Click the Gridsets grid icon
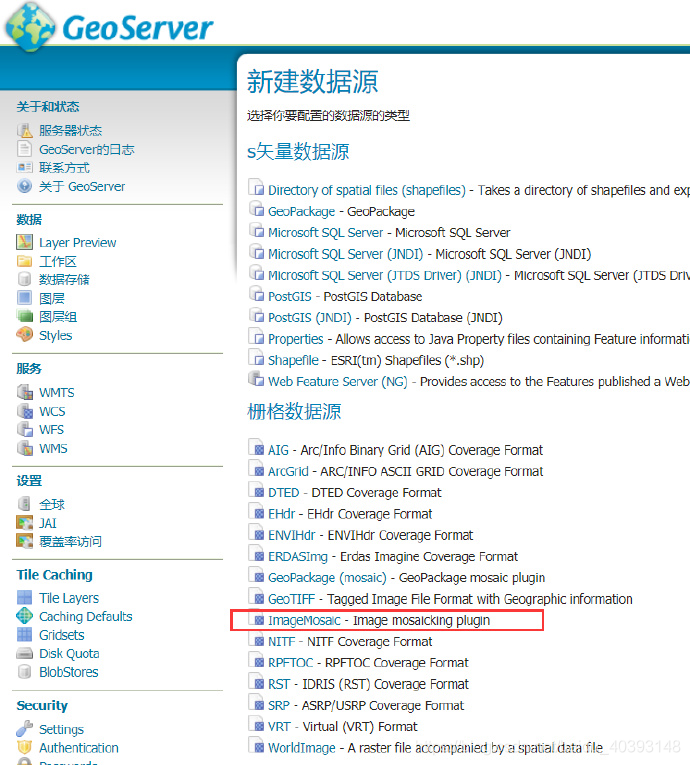 24,634
